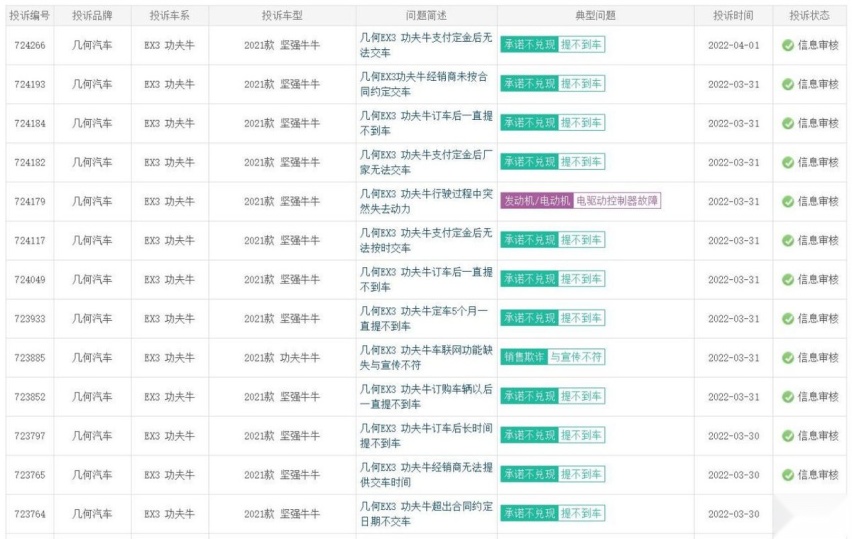Click 几何汽车 brand in row 724179

click(92, 202)
